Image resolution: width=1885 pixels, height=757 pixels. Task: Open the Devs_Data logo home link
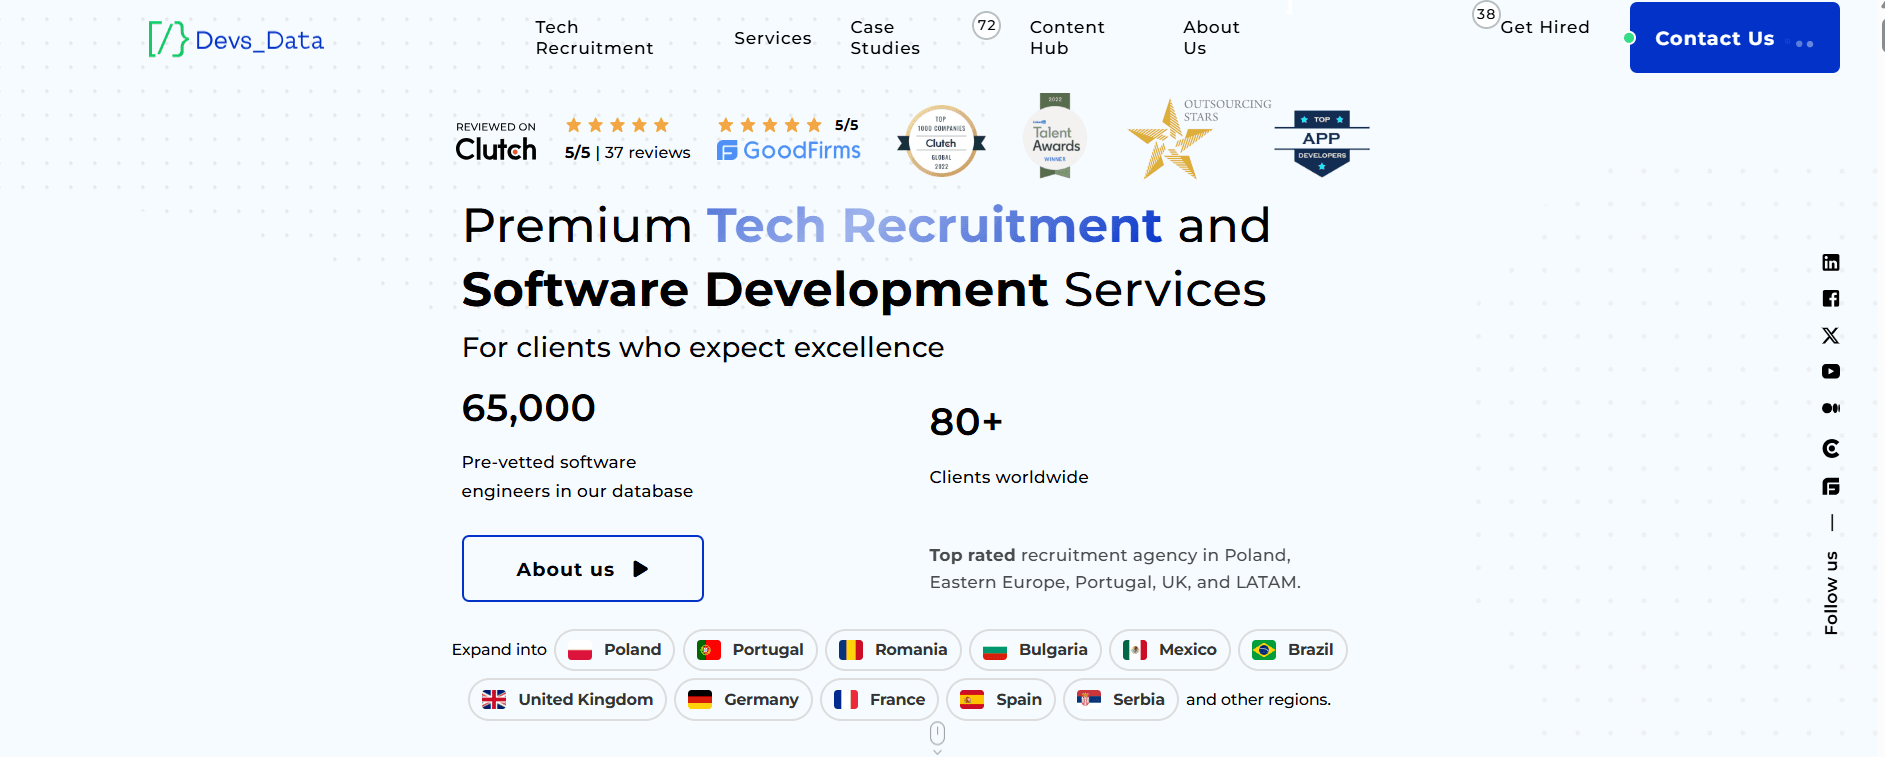(x=236, y=40)
